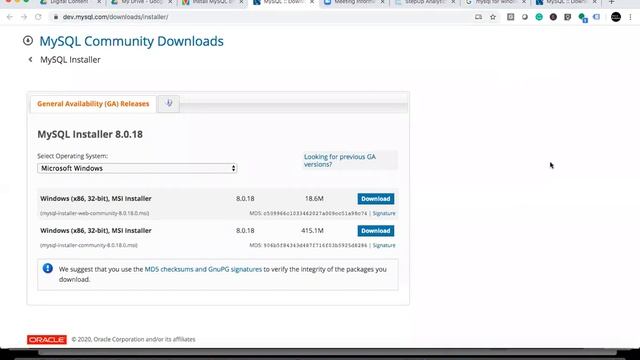Click the blue info icon in the suggestion box
This screenshot has width=640, height=360.
point(47,269)
